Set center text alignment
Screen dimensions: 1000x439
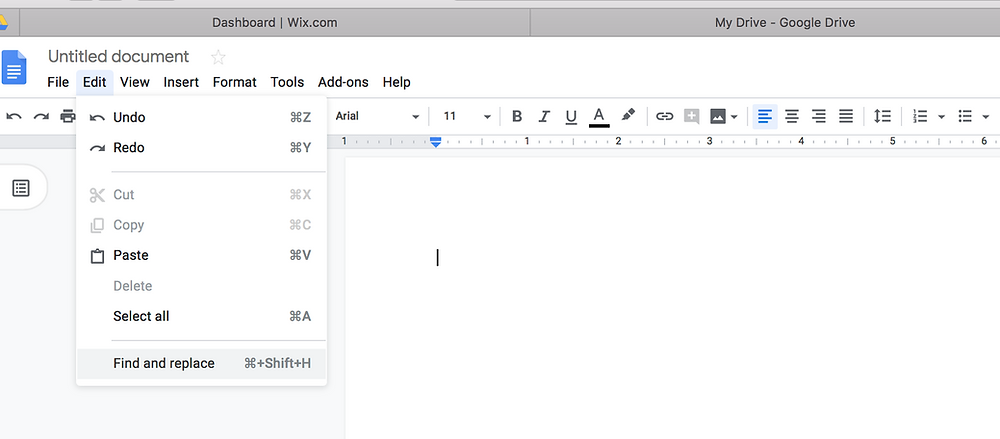click(x=791, y=116)
